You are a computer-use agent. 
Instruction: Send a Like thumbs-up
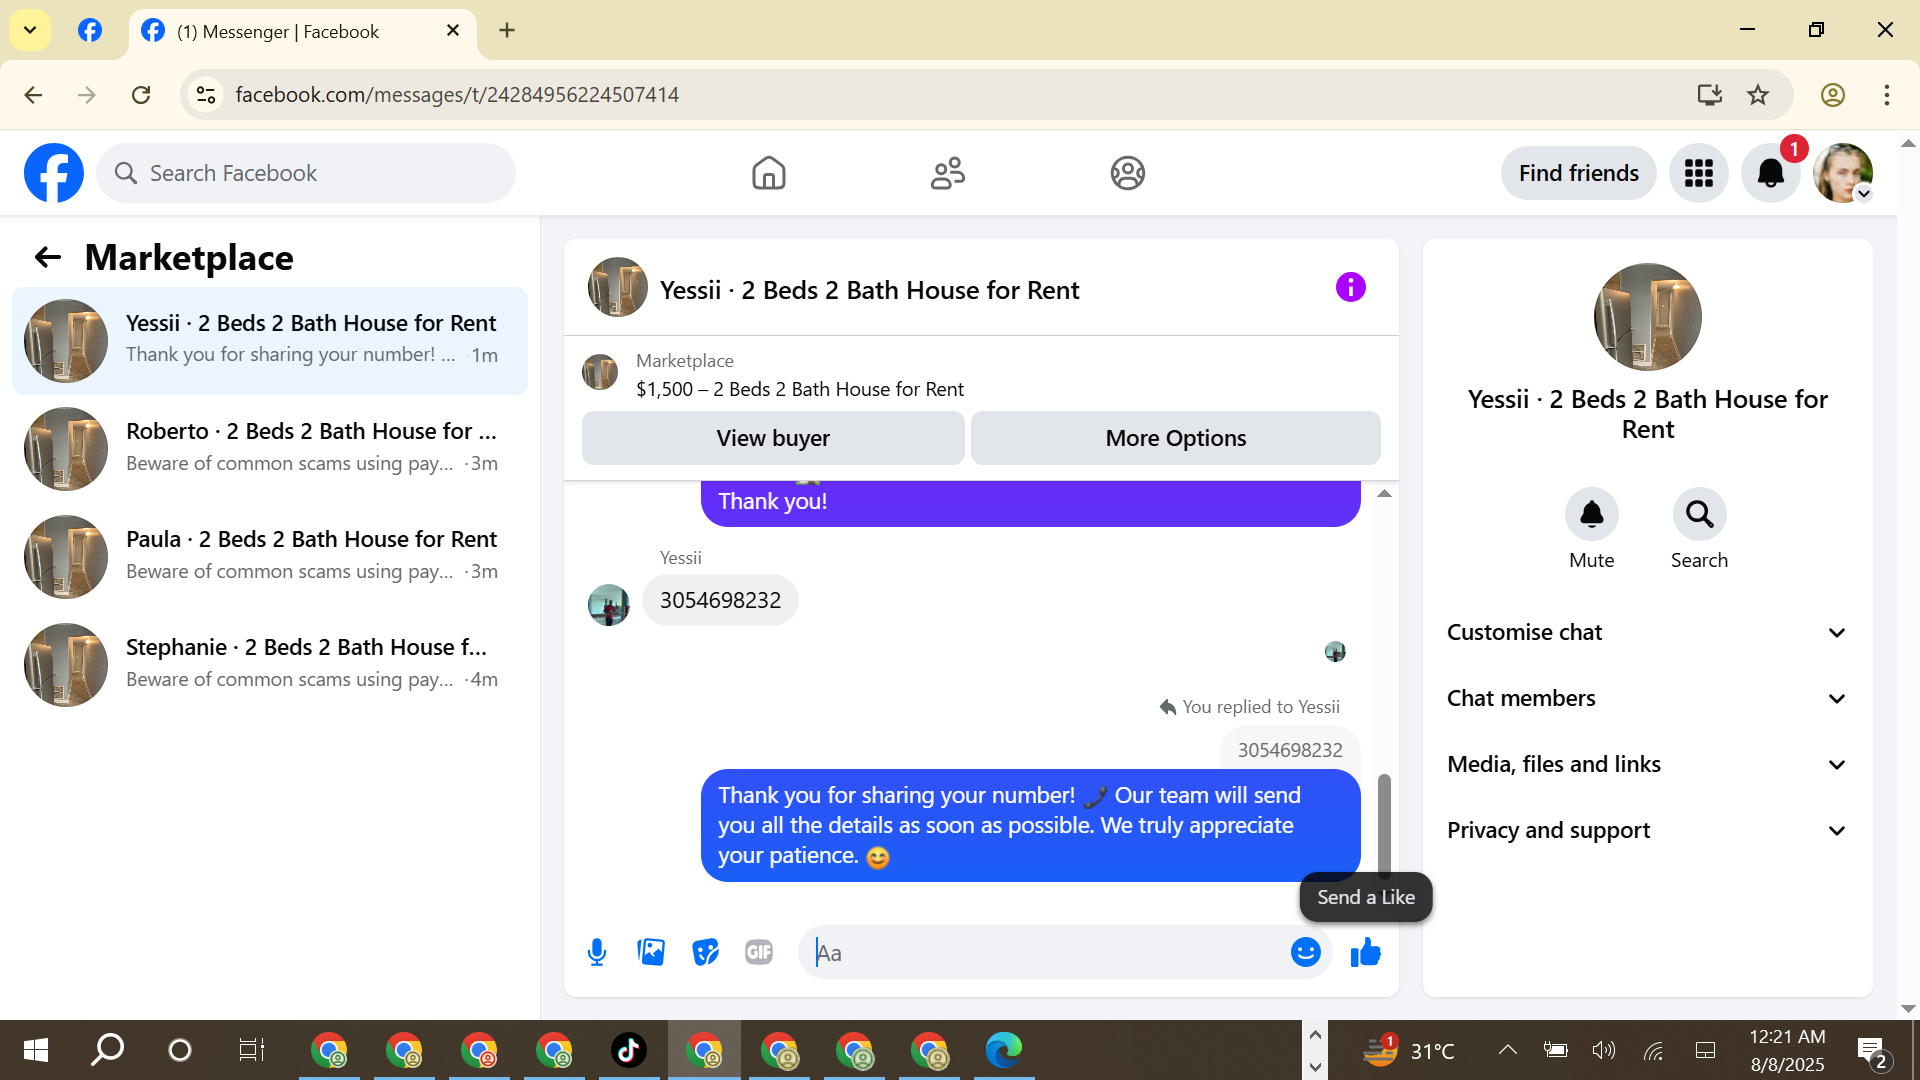[1365, 952]
